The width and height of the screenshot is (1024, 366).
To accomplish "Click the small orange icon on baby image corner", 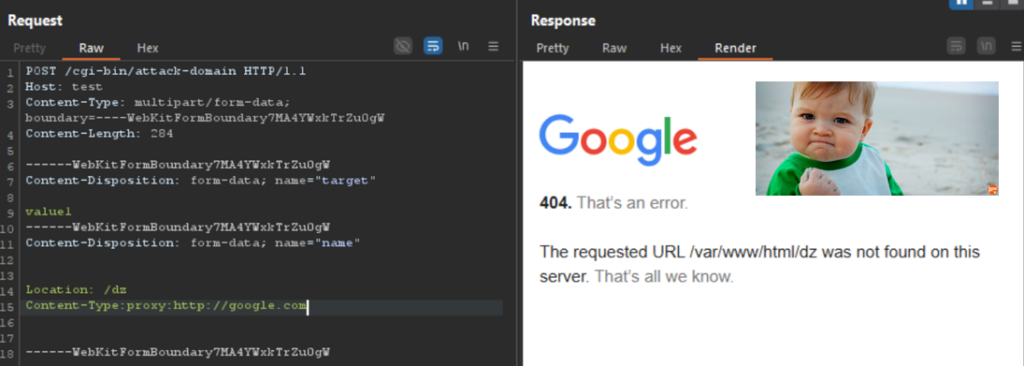I will (x=992, y=190).
